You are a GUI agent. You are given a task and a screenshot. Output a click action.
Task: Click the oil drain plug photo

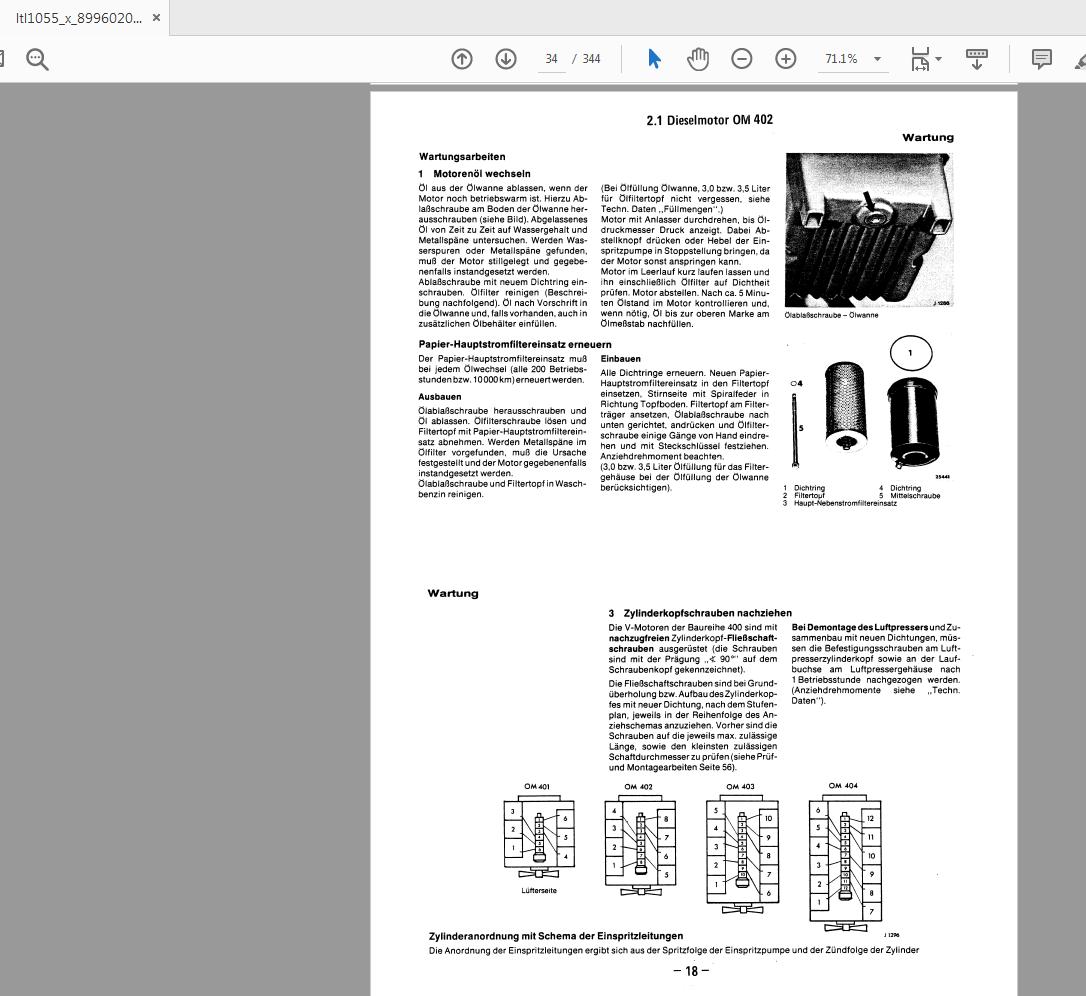[869, 231]
